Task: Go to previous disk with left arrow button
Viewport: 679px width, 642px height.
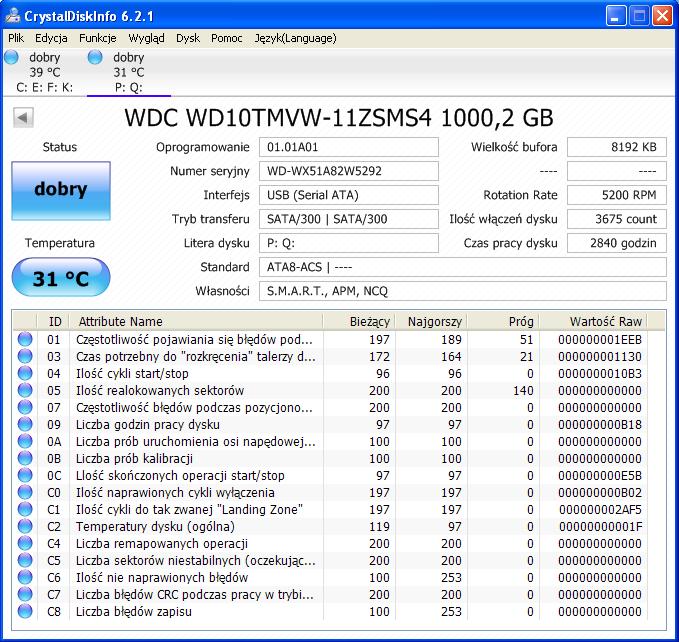Action: 23,117
